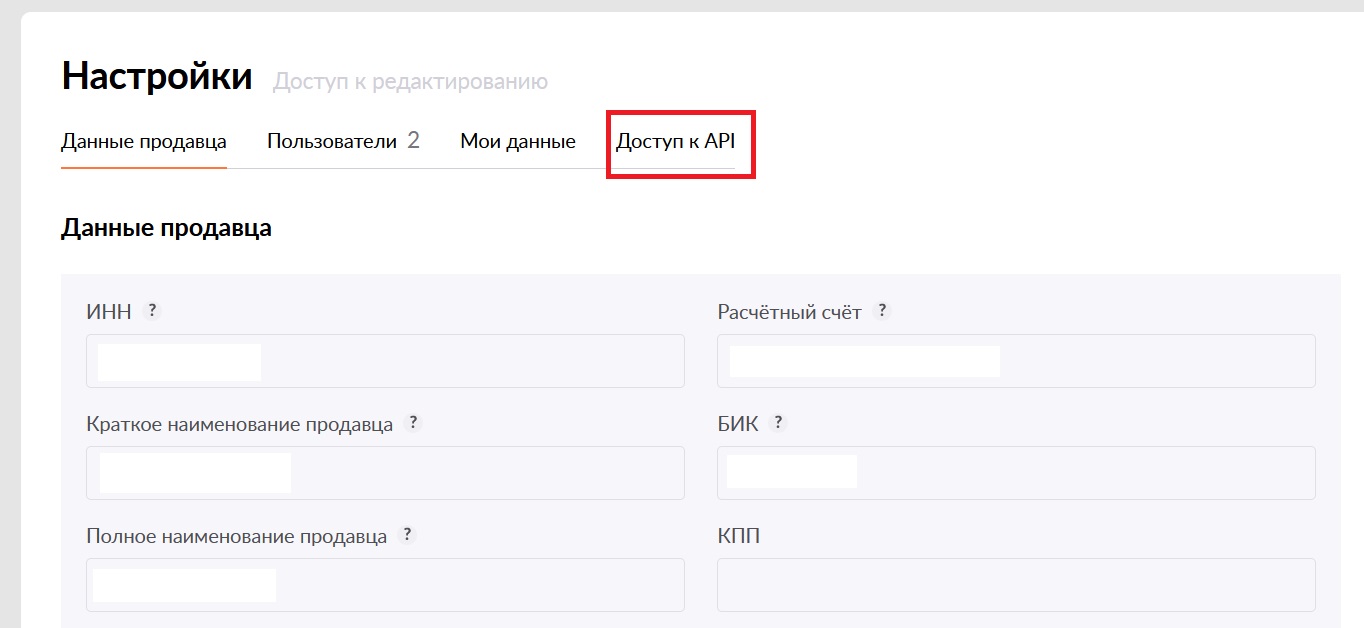The width and height of the screenshot is (1364, 628).
Task: Click the empty КПП input field
Action: pos(1016,585)
